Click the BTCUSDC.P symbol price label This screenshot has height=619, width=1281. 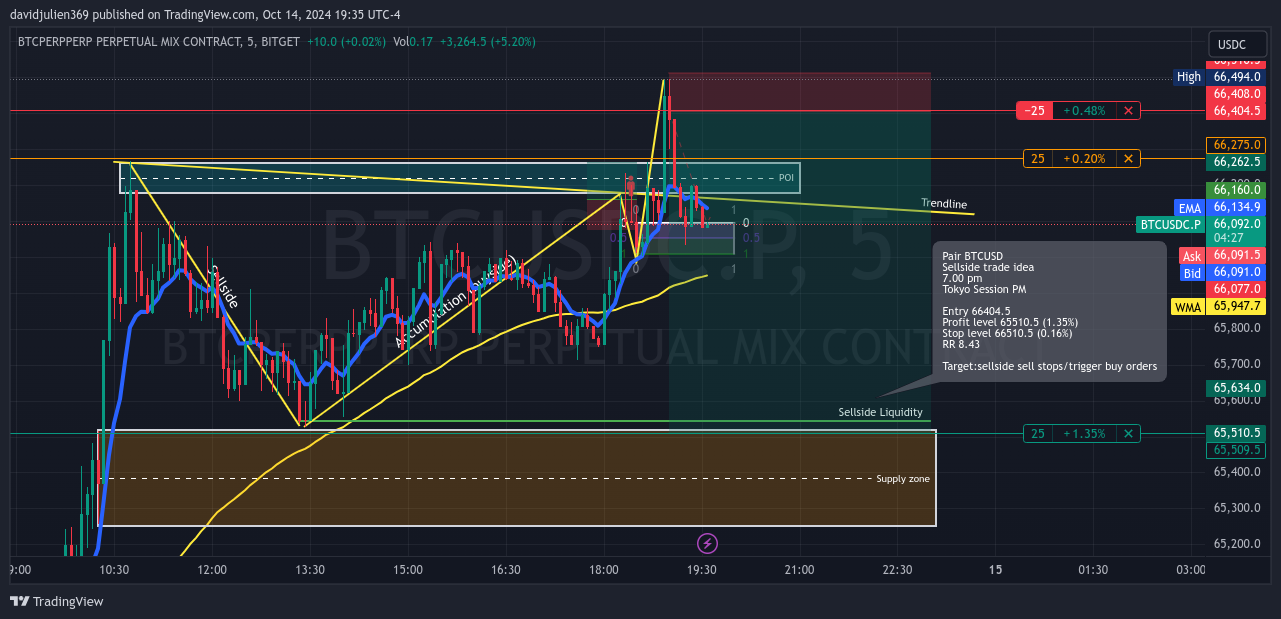pos(1171,224)
